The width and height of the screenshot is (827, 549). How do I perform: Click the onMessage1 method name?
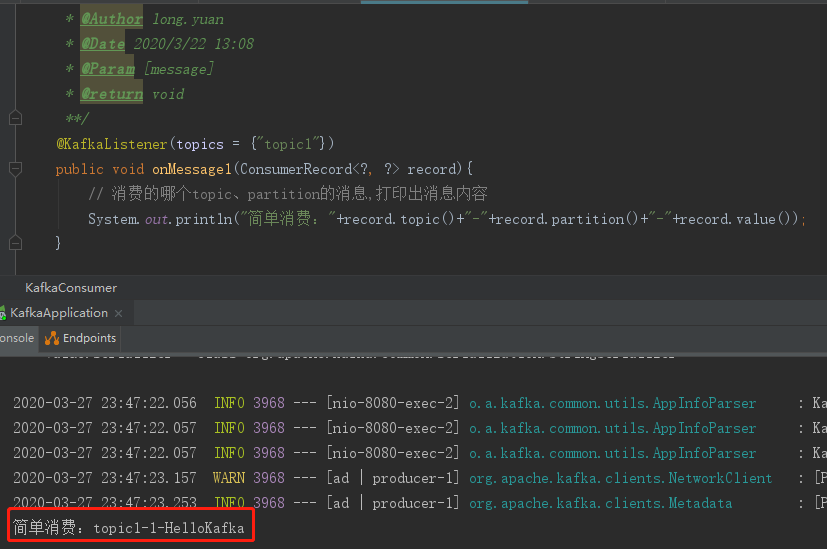click(x=192, y=169)
